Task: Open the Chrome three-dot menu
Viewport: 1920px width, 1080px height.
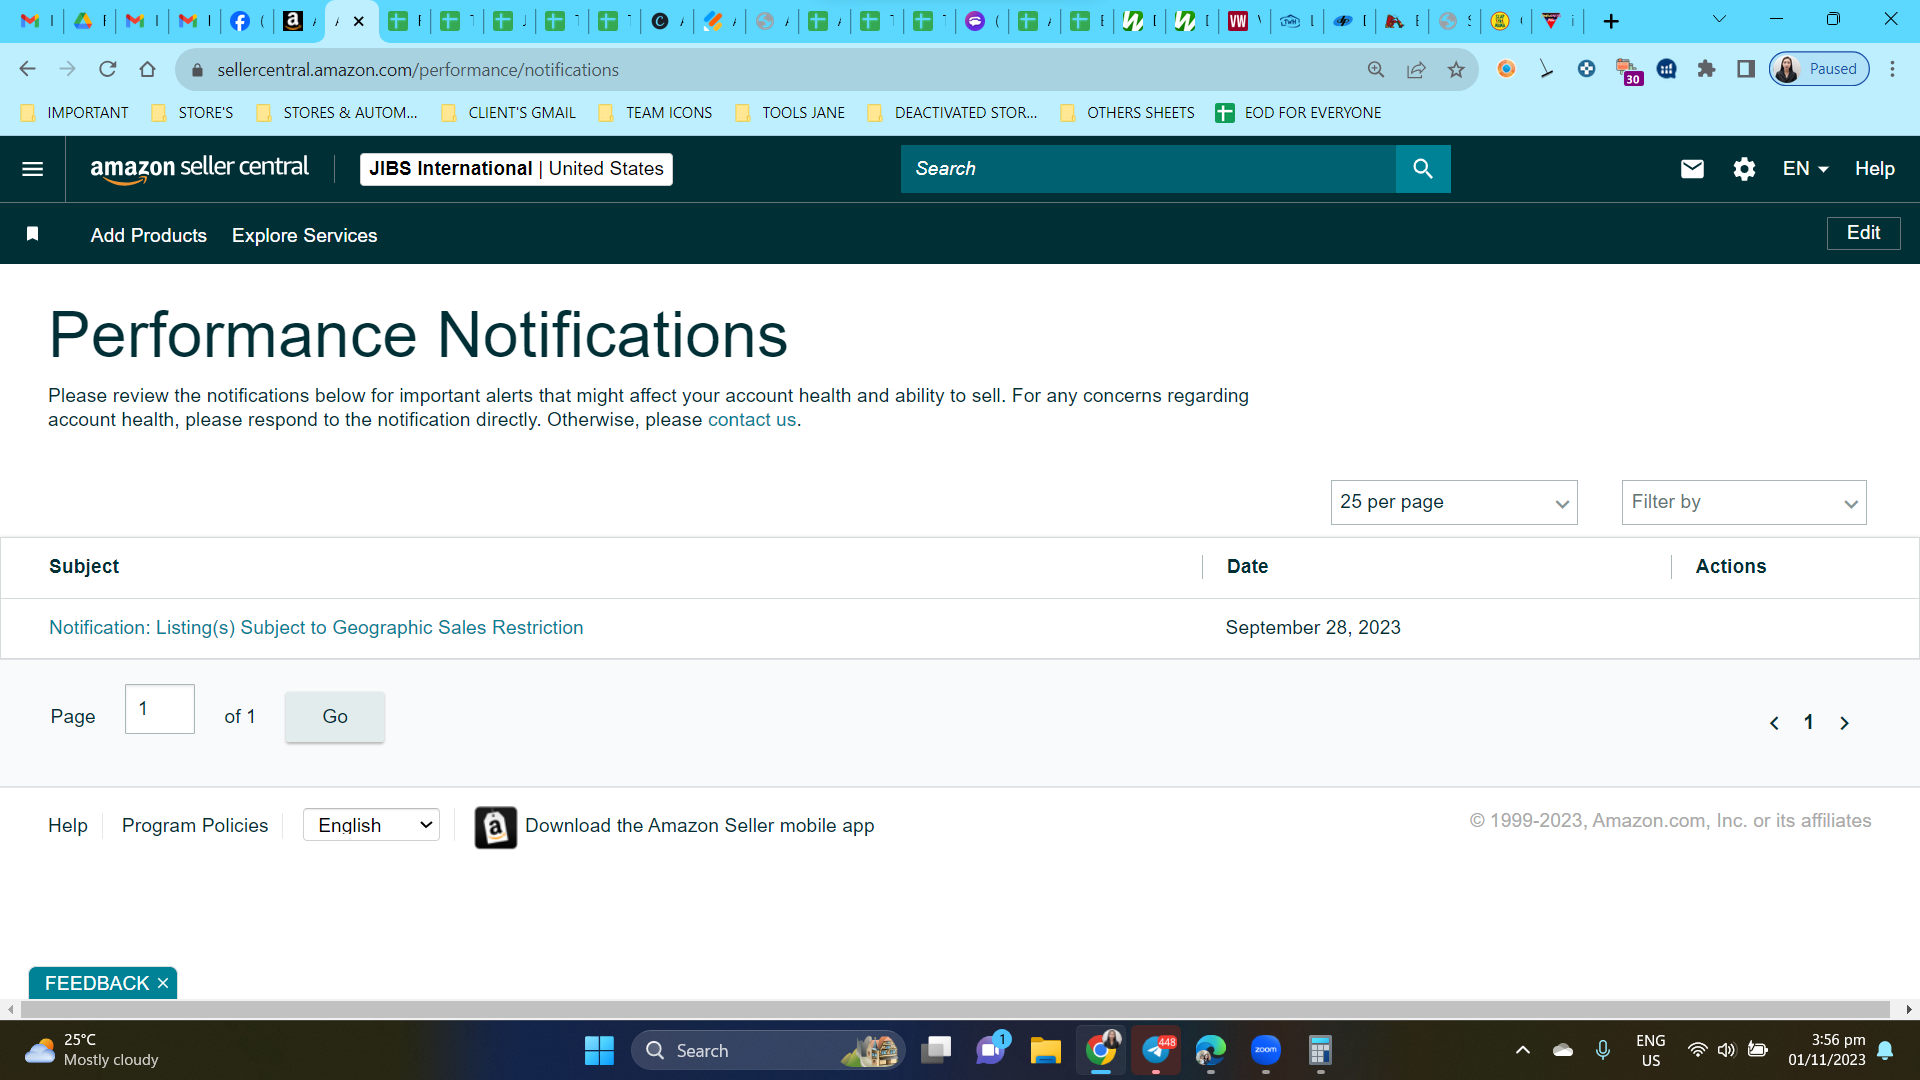Action: tap(1892, 69)
